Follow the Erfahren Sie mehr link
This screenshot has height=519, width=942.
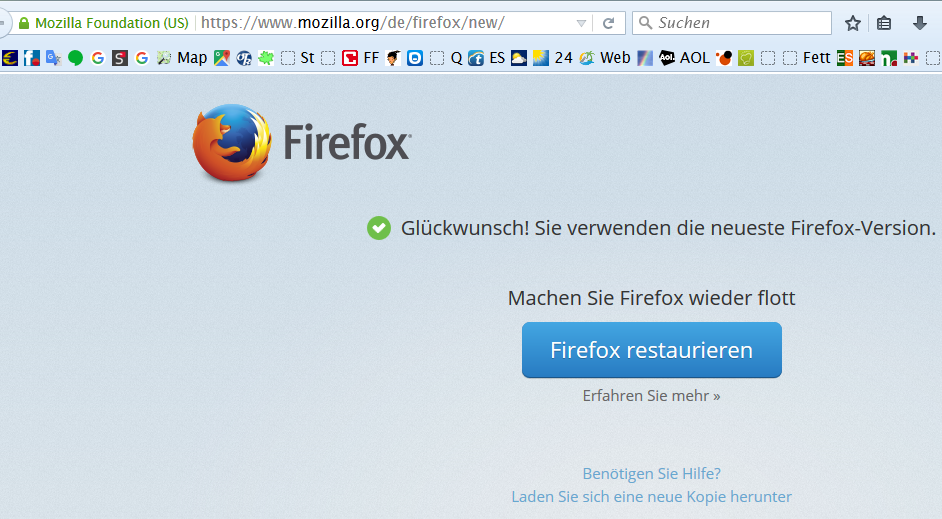pyautogui.click(x=652, y=396)
